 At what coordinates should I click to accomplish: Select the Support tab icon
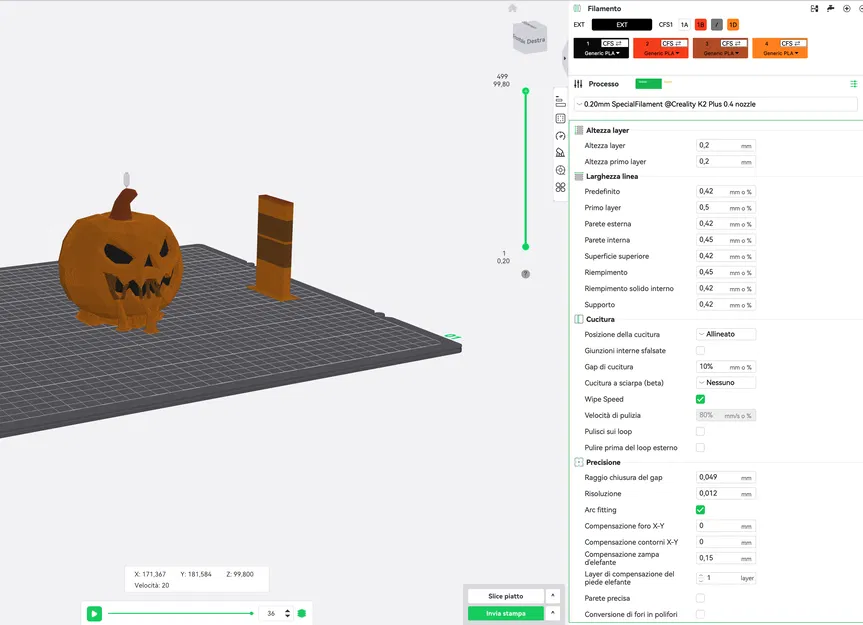coord(560,153)
